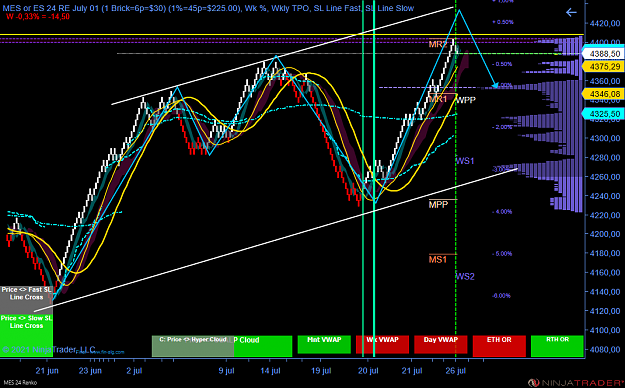The height and width of the screenshot is (388, 625).
Task: Click the red Wk VWAP status box
Action: (x=382, y=345)
